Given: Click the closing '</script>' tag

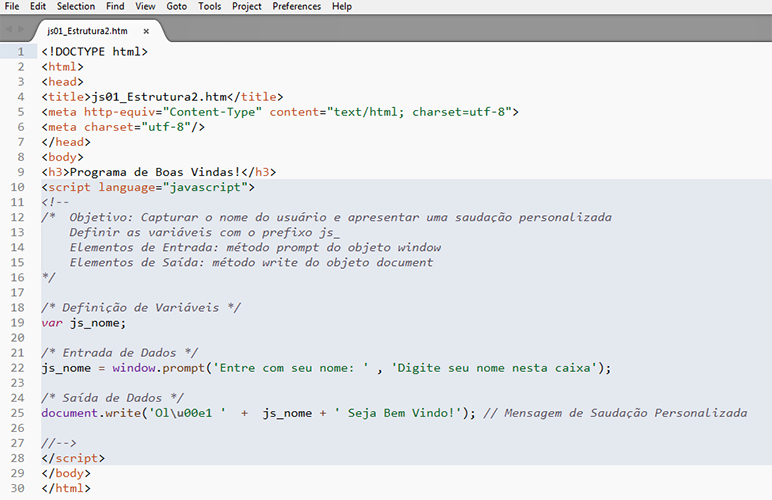Looking at the screenshot, I should (73, 459).
